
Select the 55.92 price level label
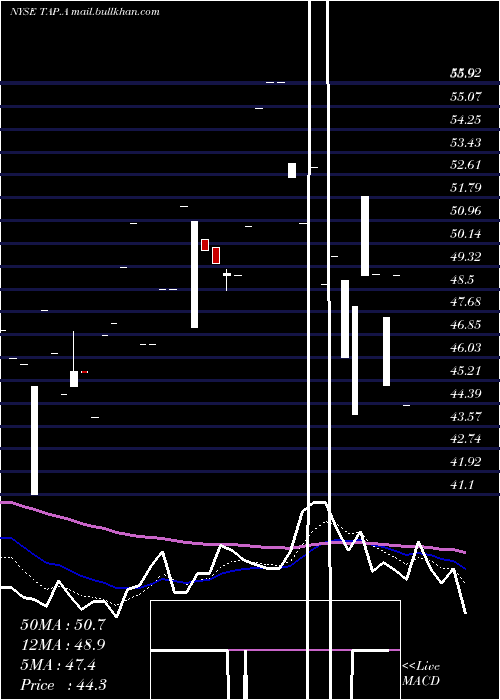466,73
